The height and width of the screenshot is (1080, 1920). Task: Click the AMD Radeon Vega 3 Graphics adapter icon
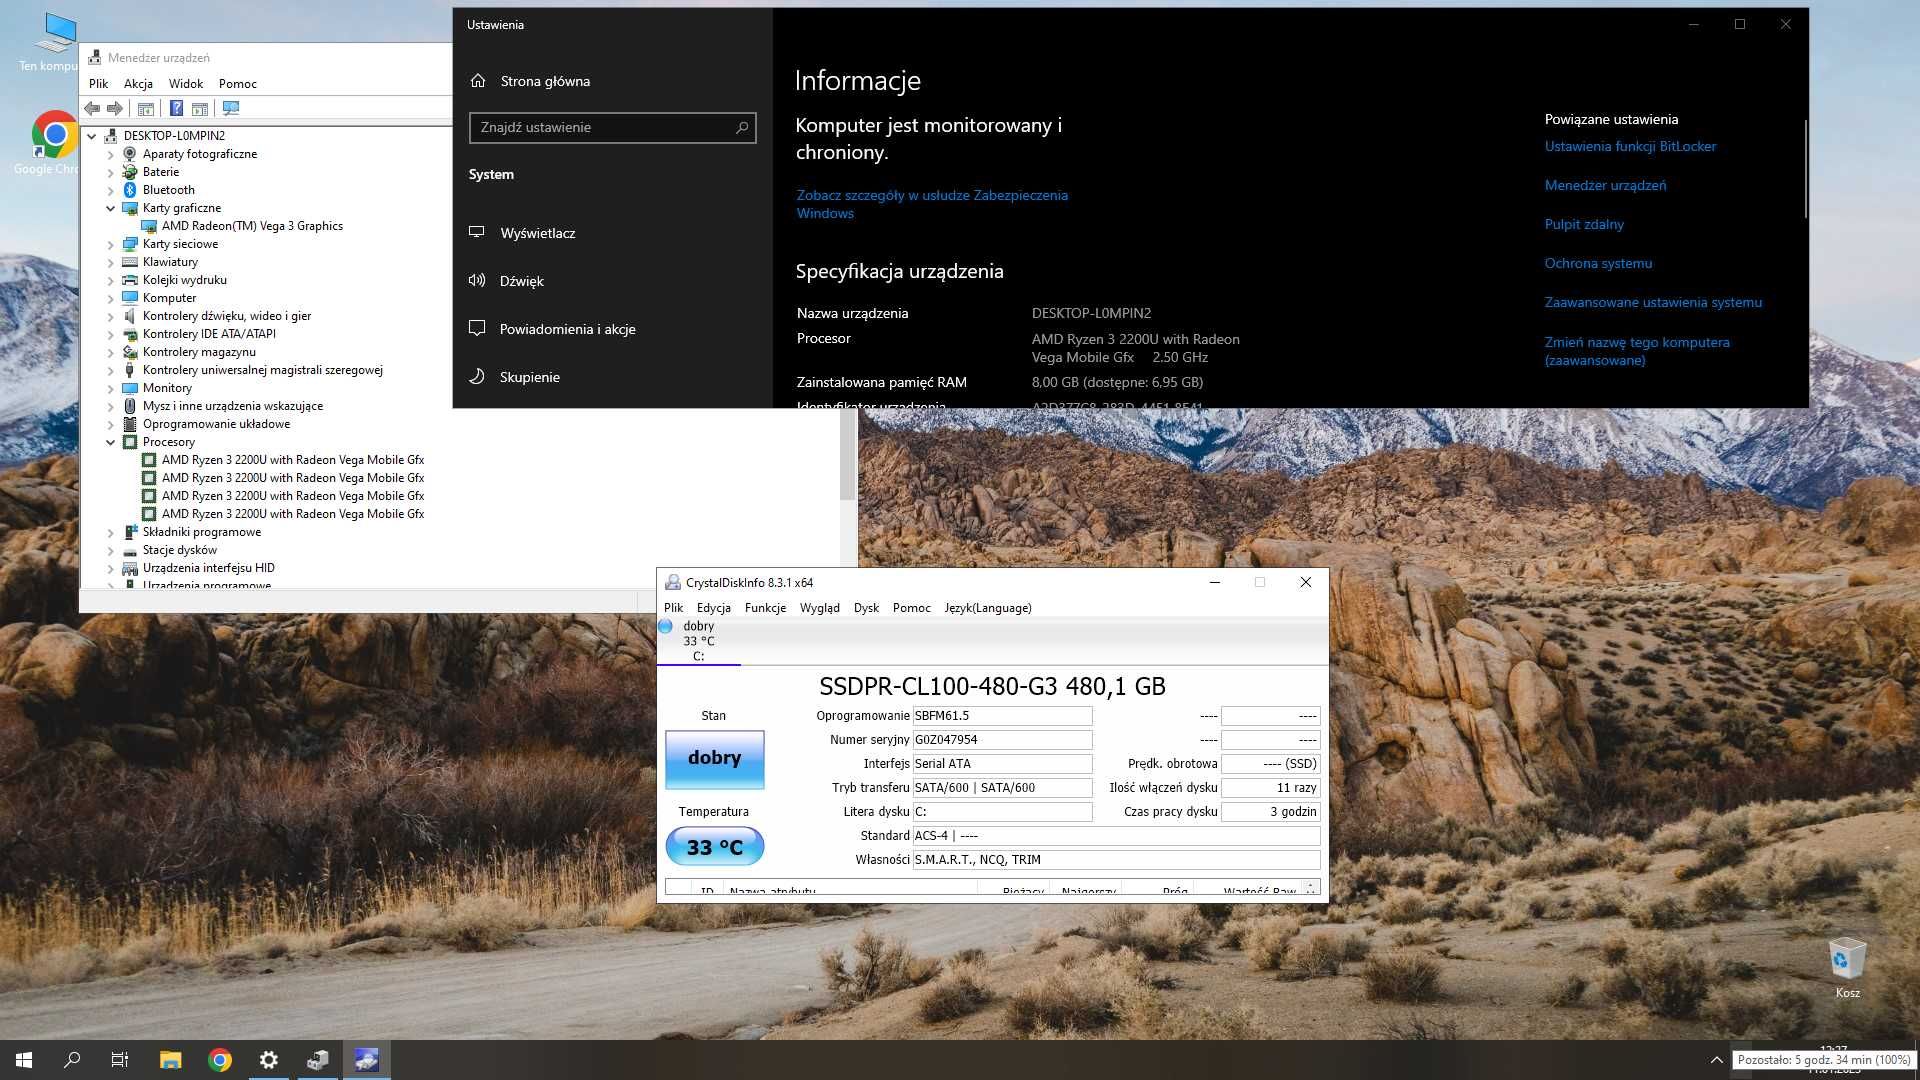(149, 226)
